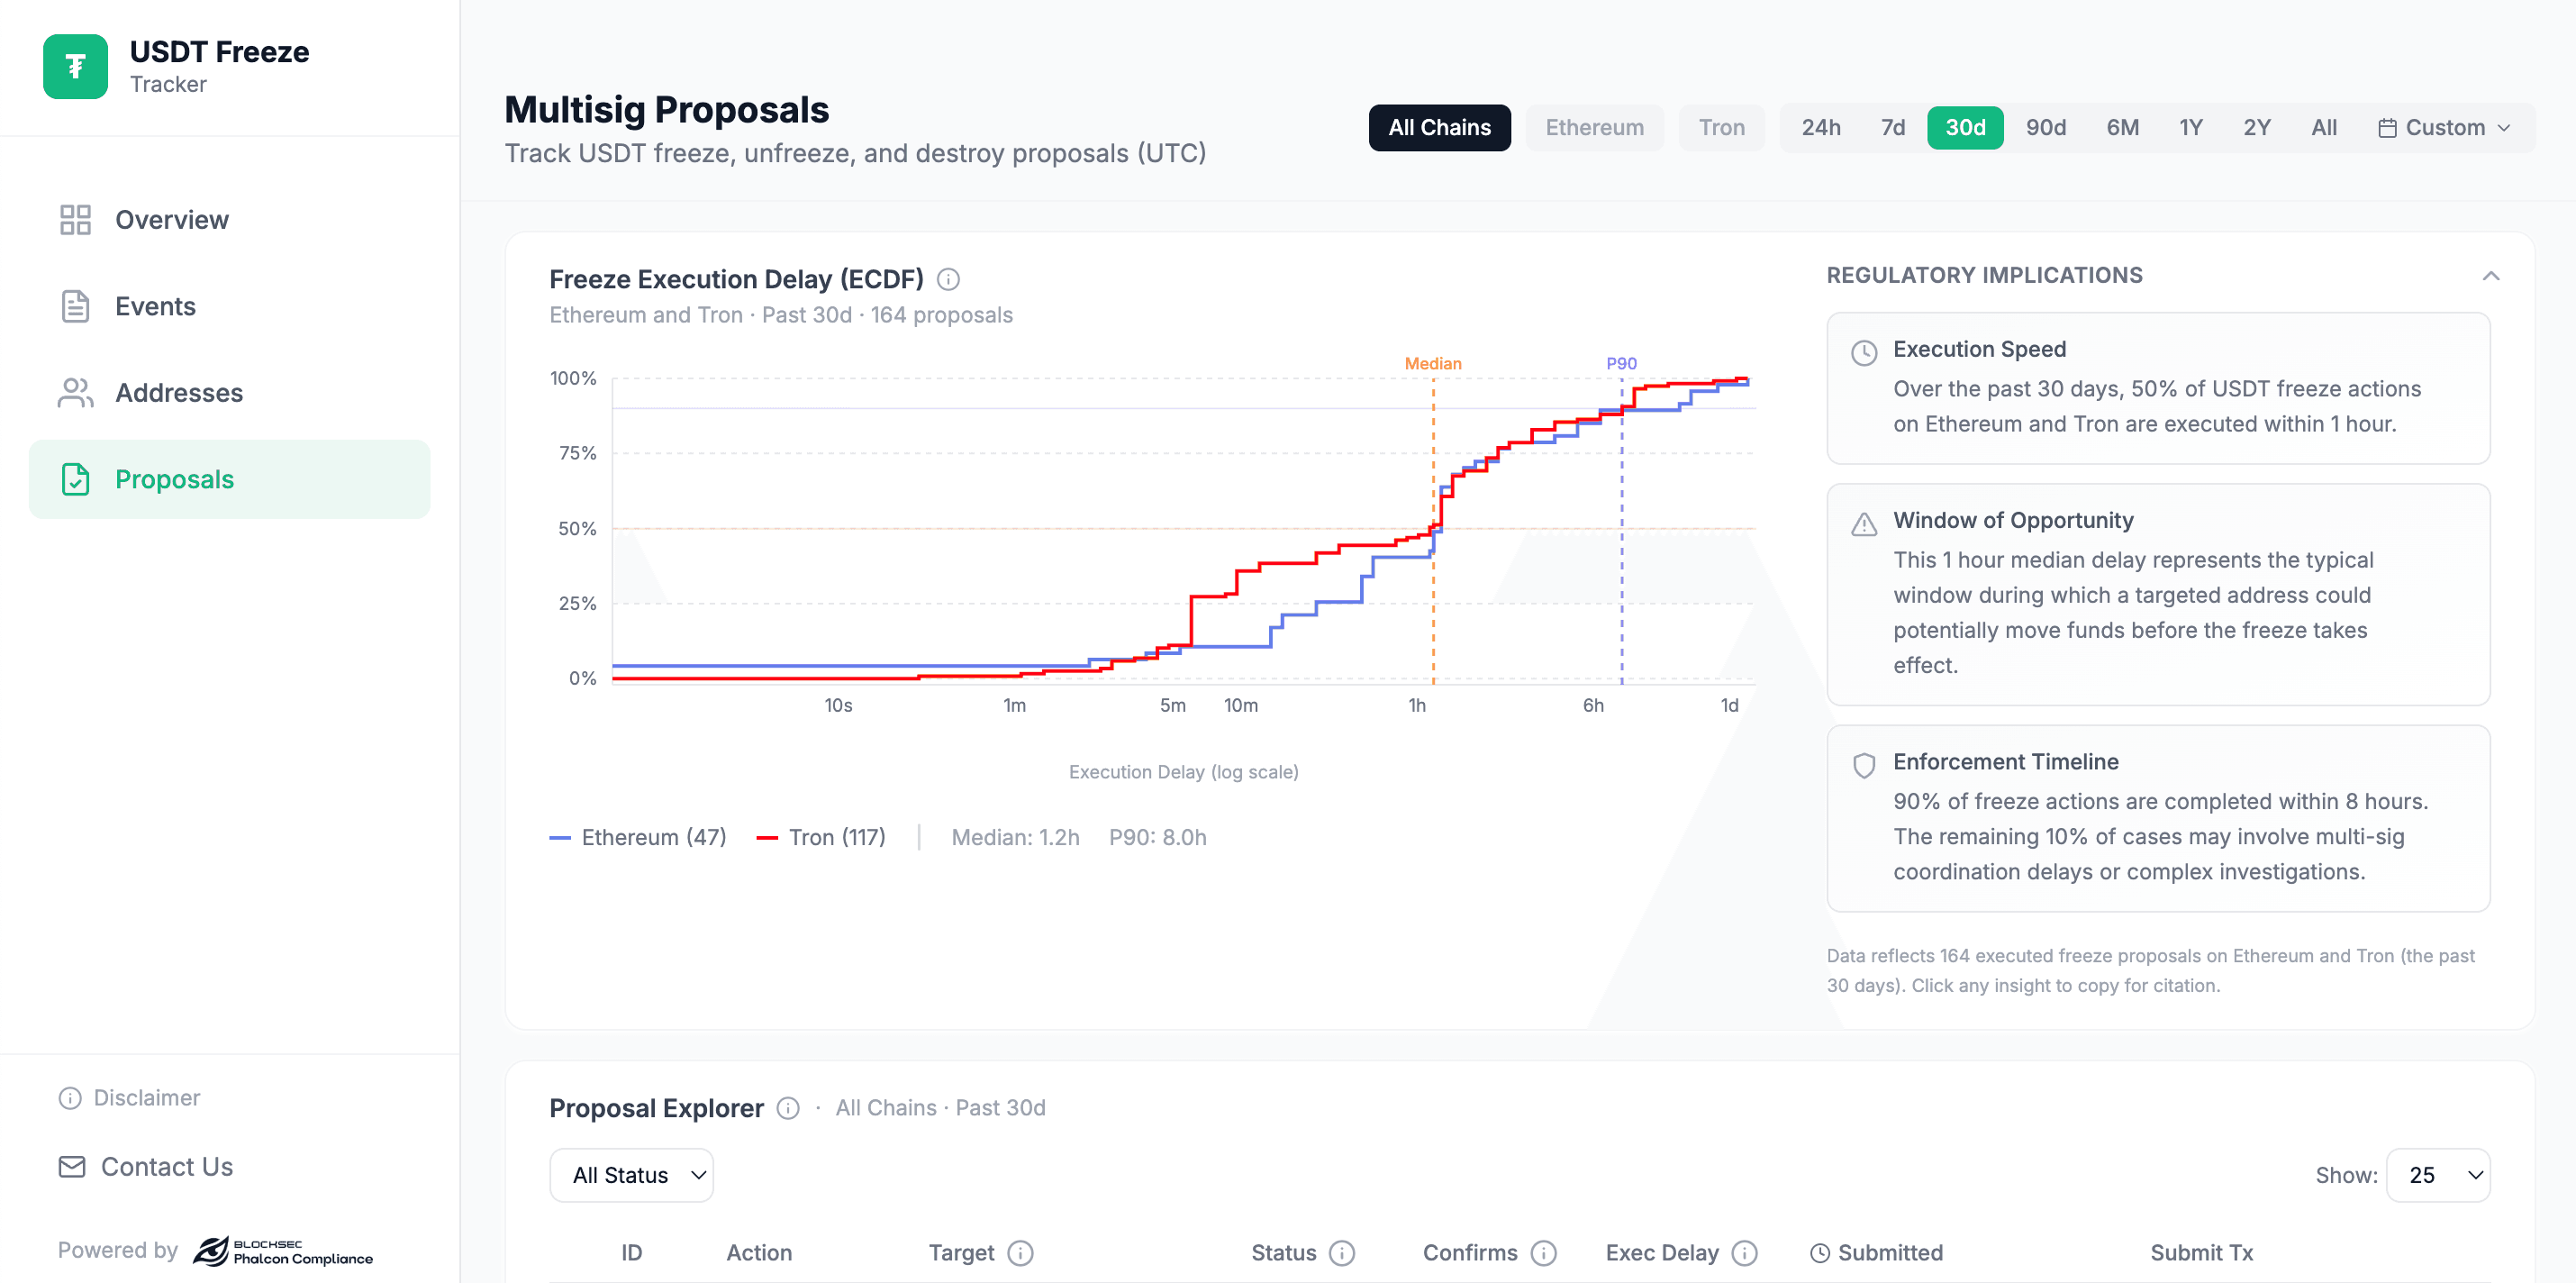Select the Proposals menu item

[174, 479]
